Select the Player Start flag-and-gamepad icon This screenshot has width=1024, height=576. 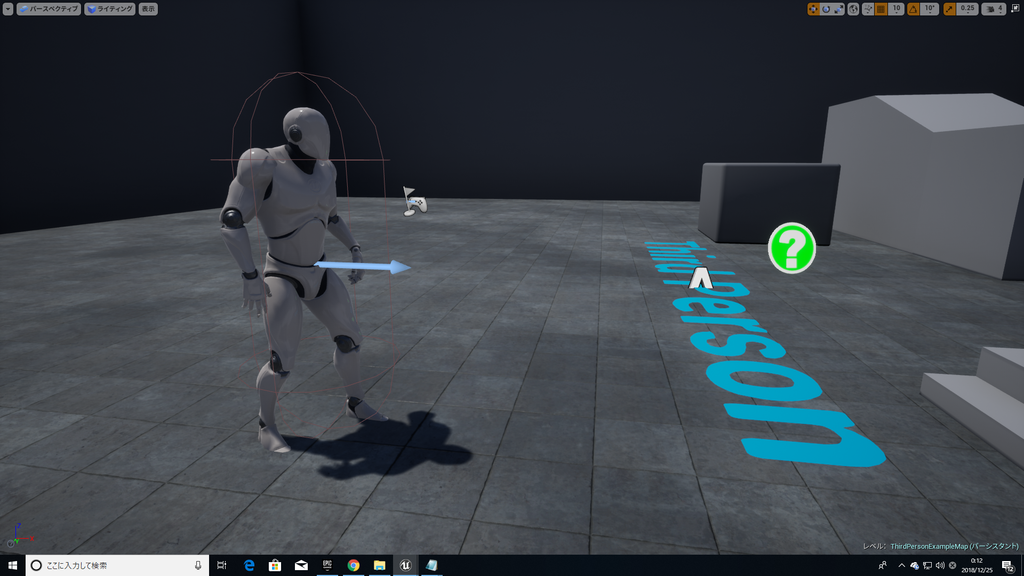pyautogui.click(x=414, y=202)
